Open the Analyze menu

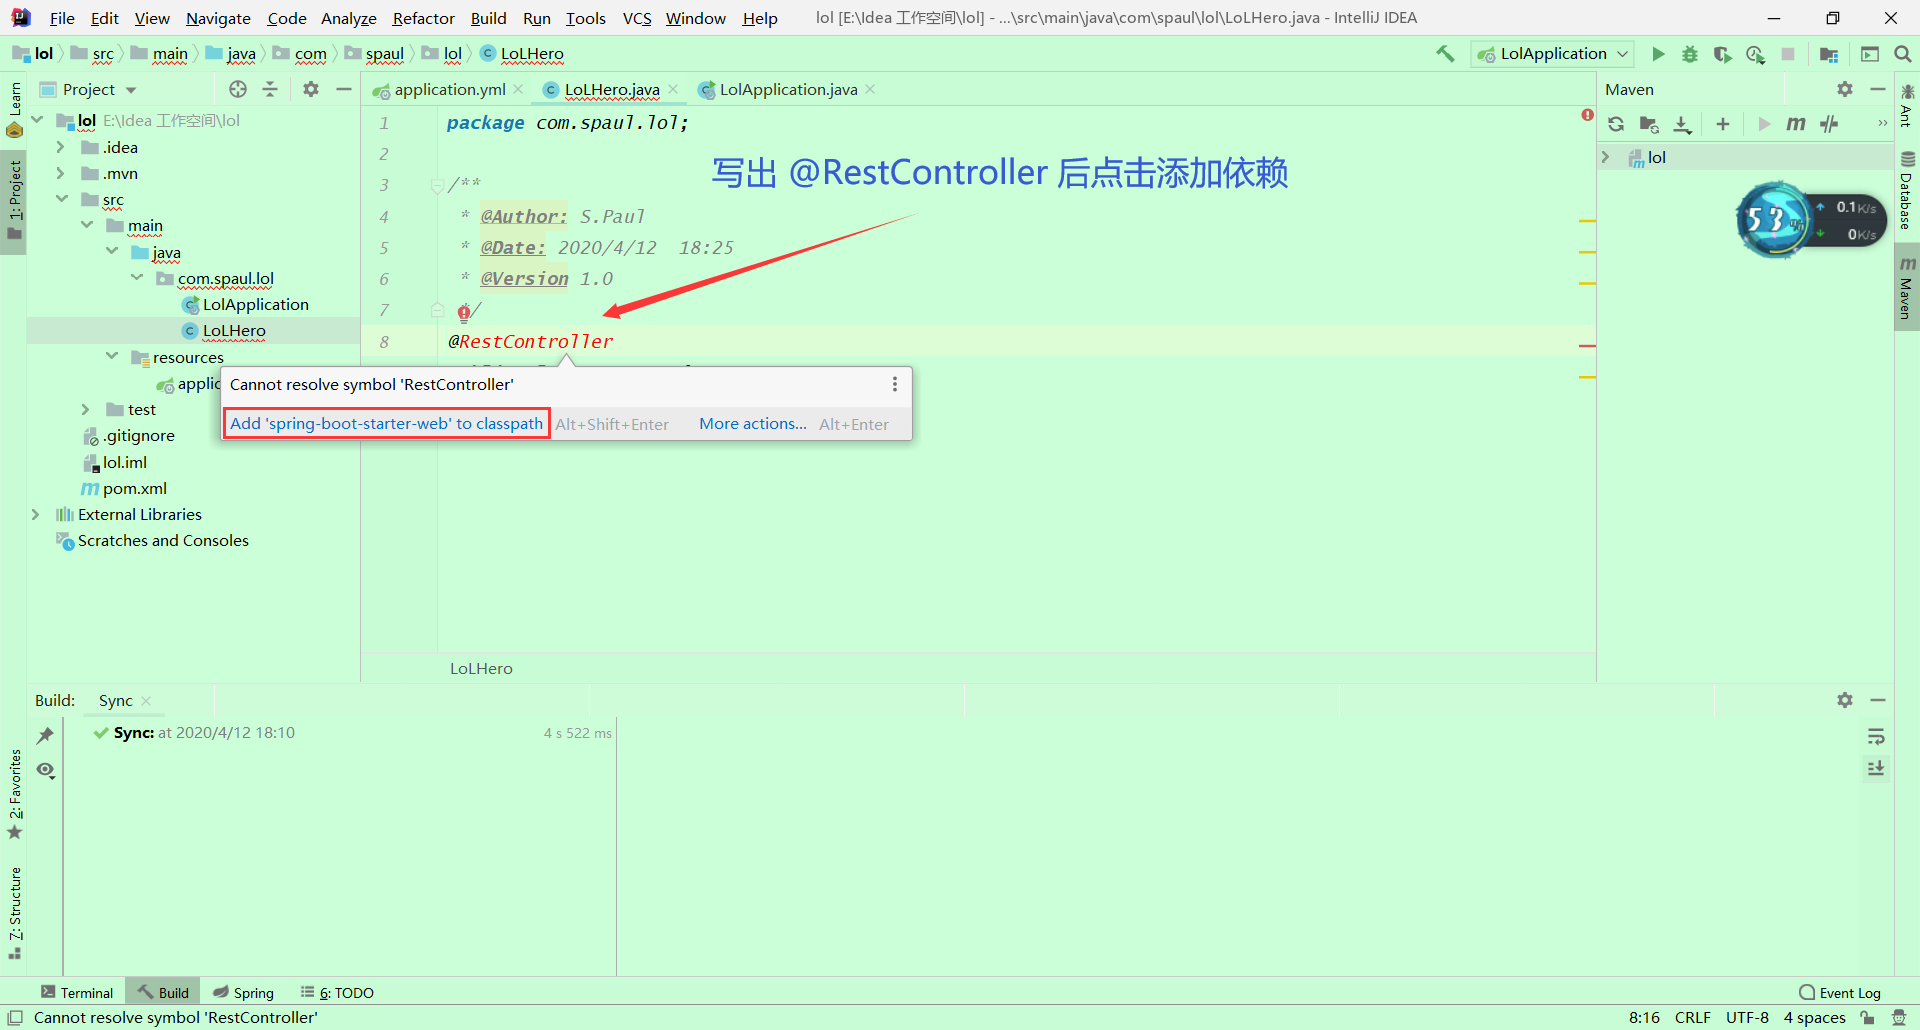pos(348,18)
